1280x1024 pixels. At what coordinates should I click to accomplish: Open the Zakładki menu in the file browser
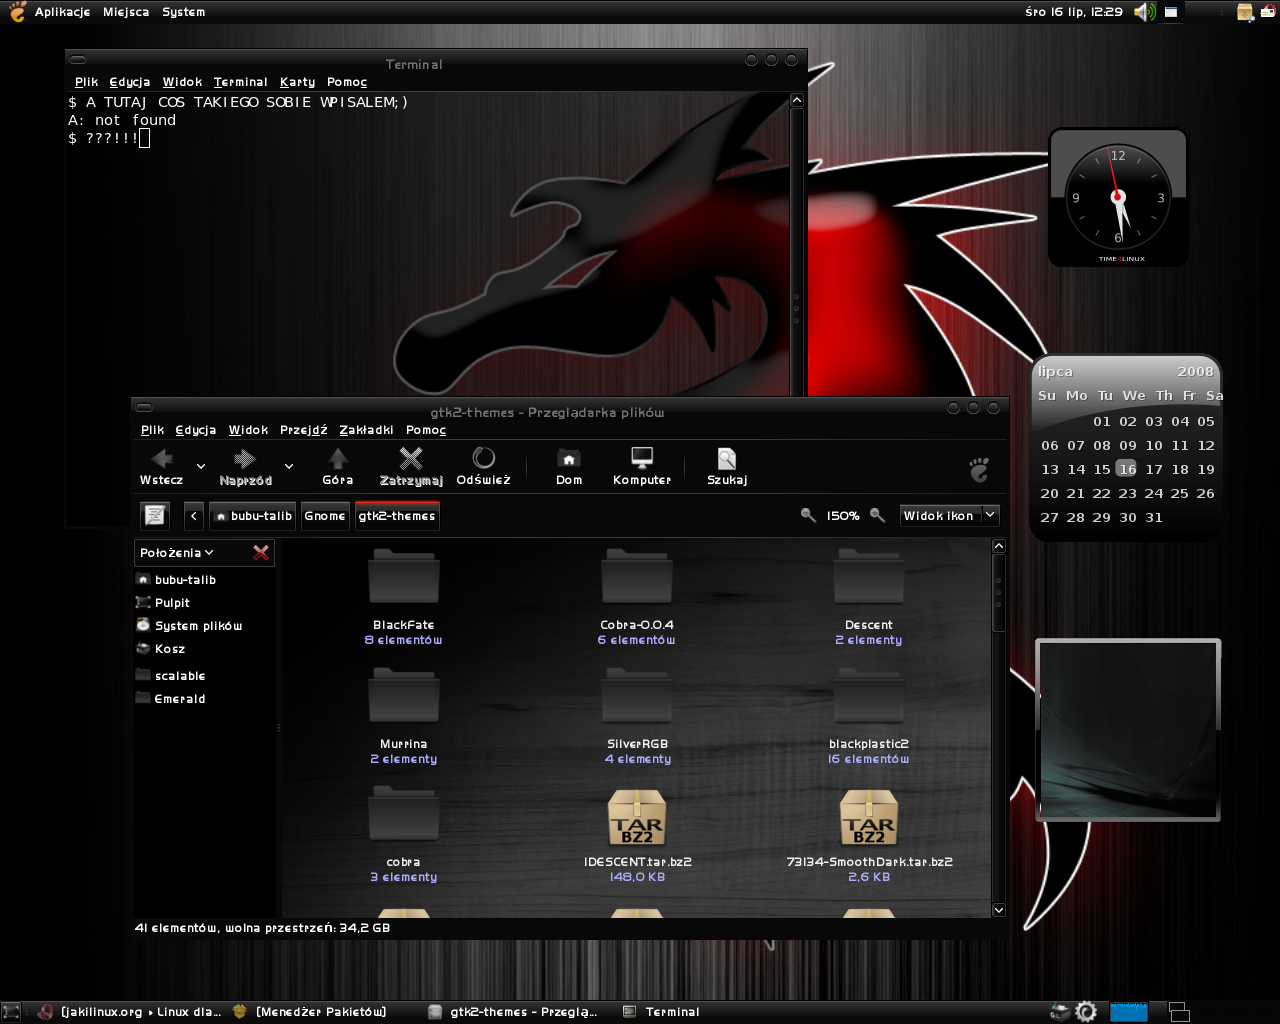366,429
